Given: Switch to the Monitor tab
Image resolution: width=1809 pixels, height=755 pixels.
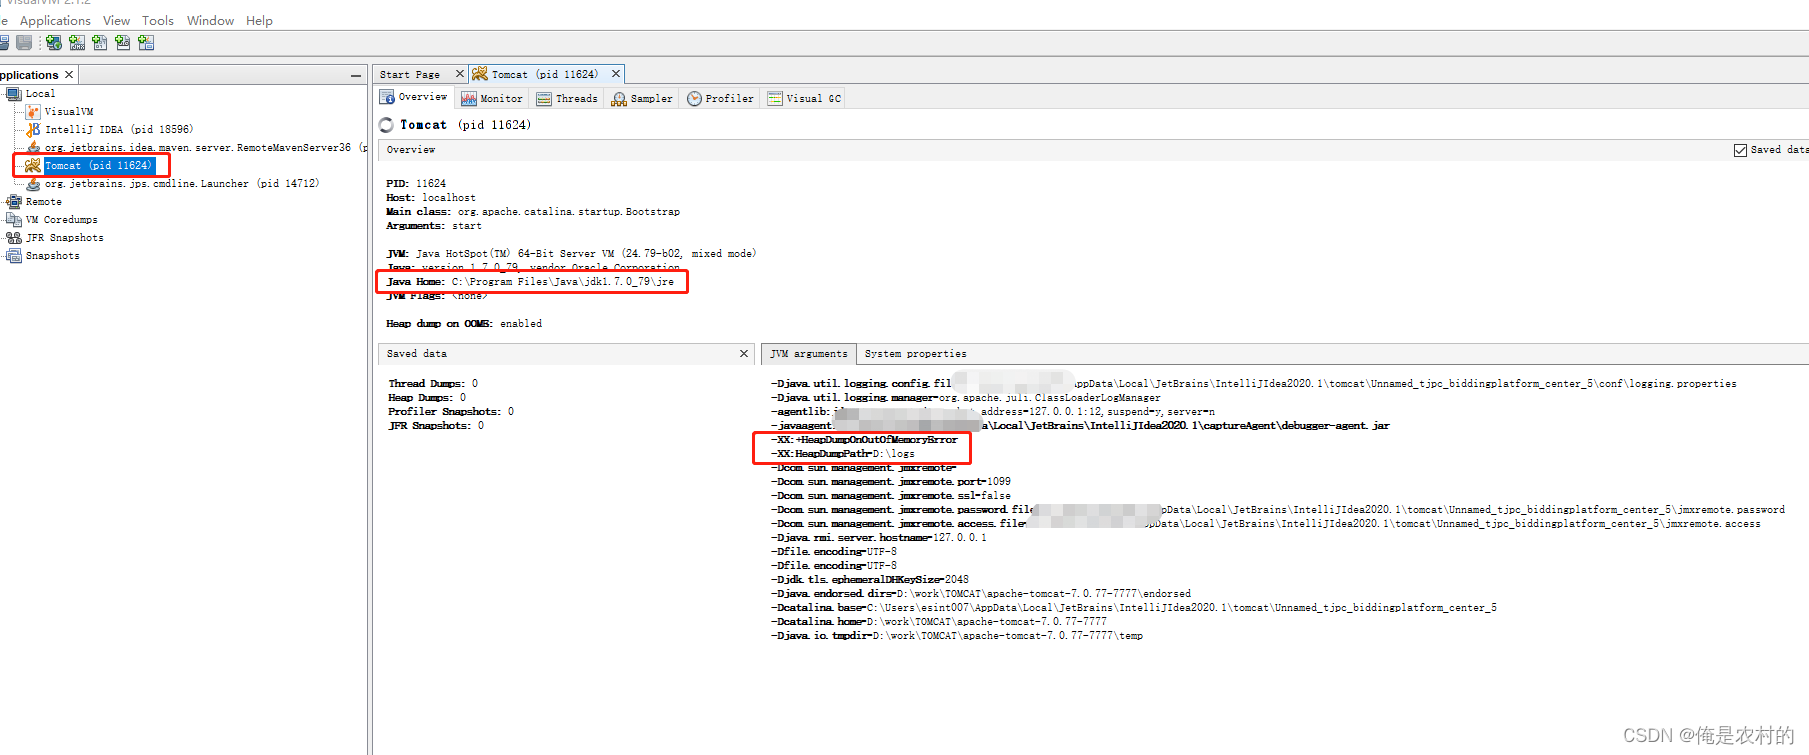Looking at the screenshot, I should [x=492, y=98].
